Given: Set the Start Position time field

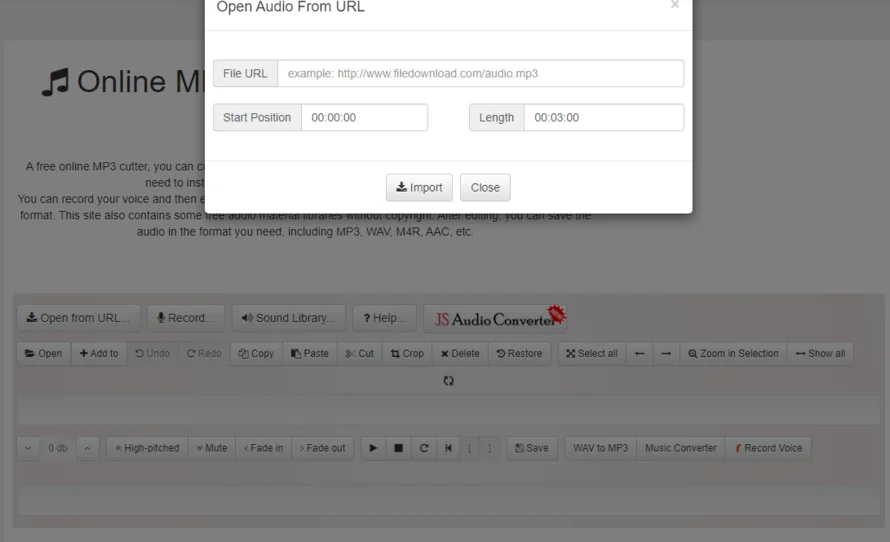Looking at the screenshot, I should (x=364, y=117).
